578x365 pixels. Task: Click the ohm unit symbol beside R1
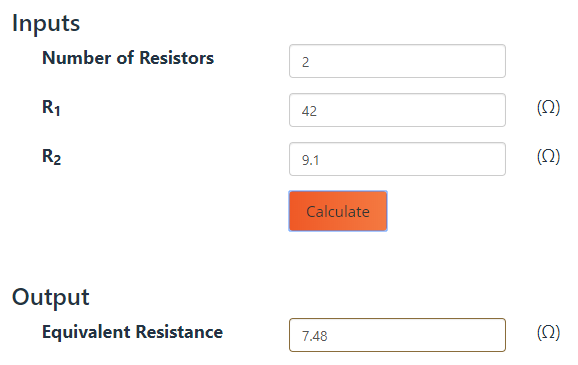click(549, 108)
